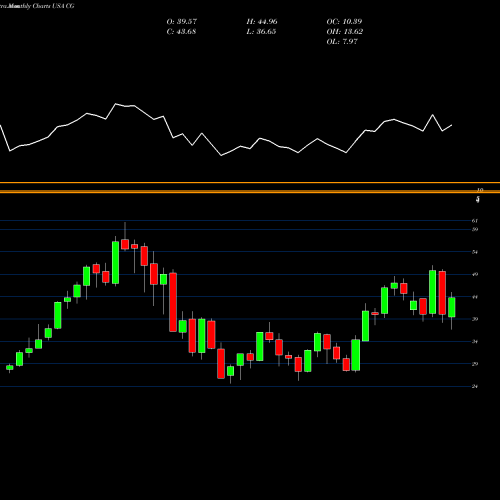The width and height of the screenshot is (500, 500).
Task: Click the 'OH: 13.62' reading
Action: (345, 32)
